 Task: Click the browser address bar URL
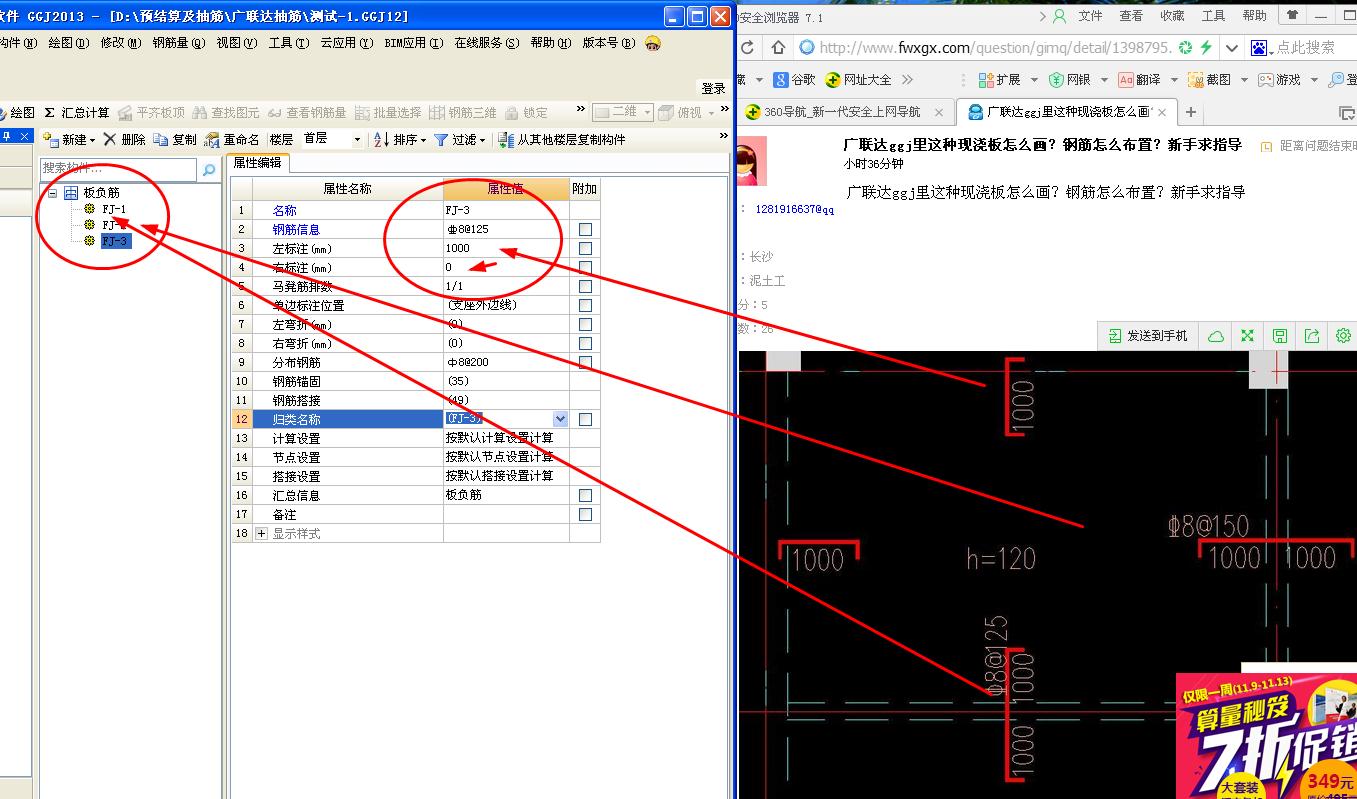click(x=995, y=47)
